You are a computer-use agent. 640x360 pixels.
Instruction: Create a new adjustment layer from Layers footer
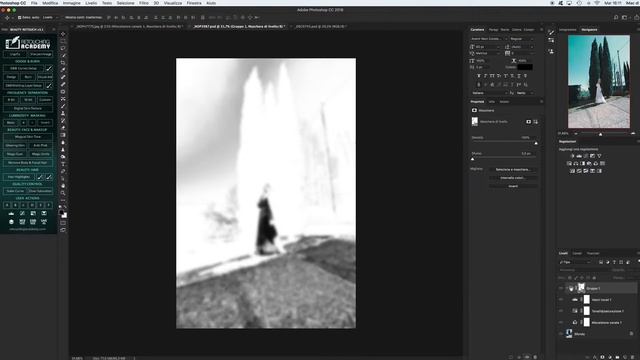609,357
